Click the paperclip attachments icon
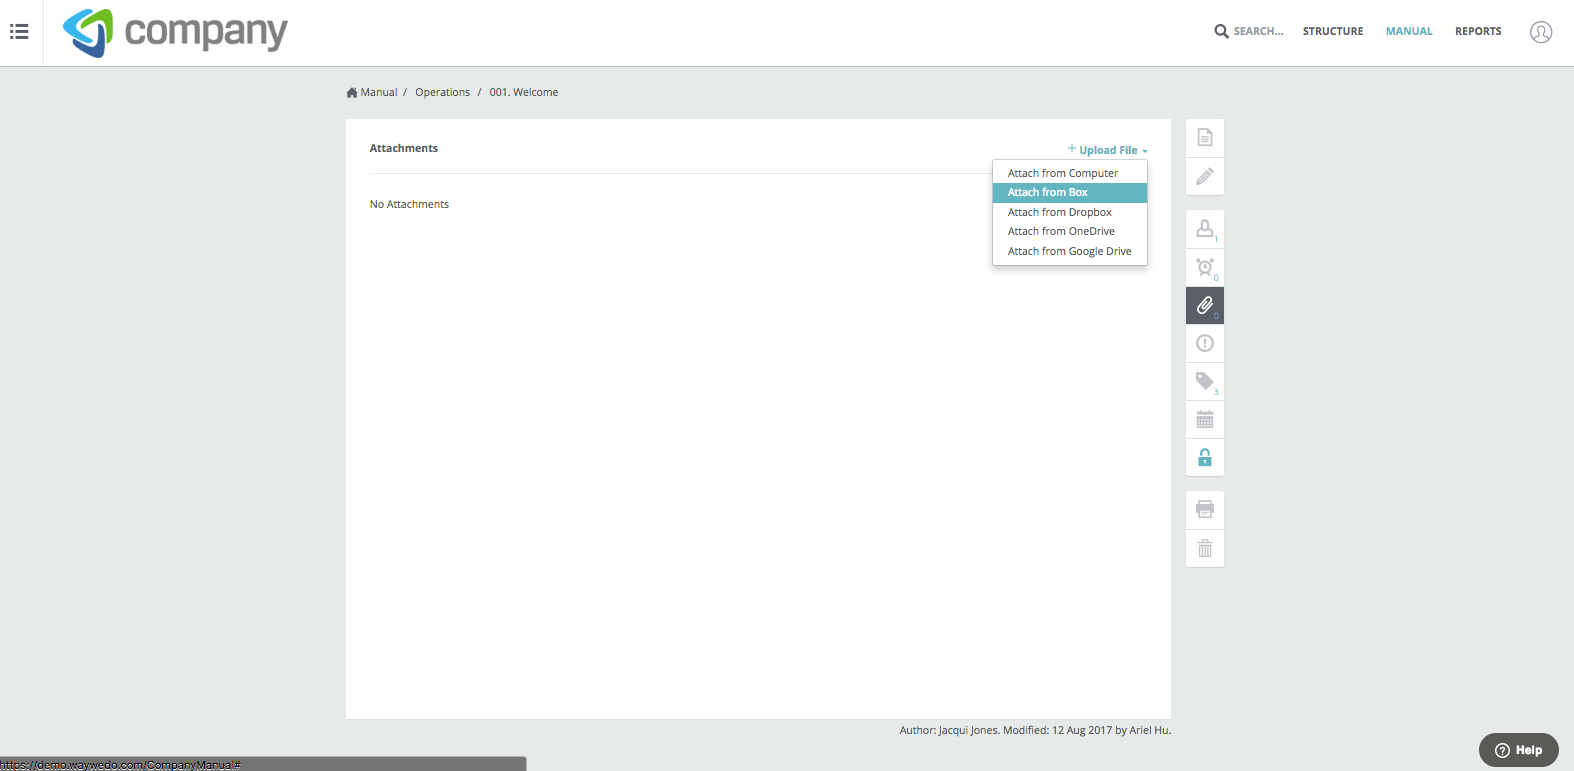This screenshot has width=1574, height=771. point(1205,305)
